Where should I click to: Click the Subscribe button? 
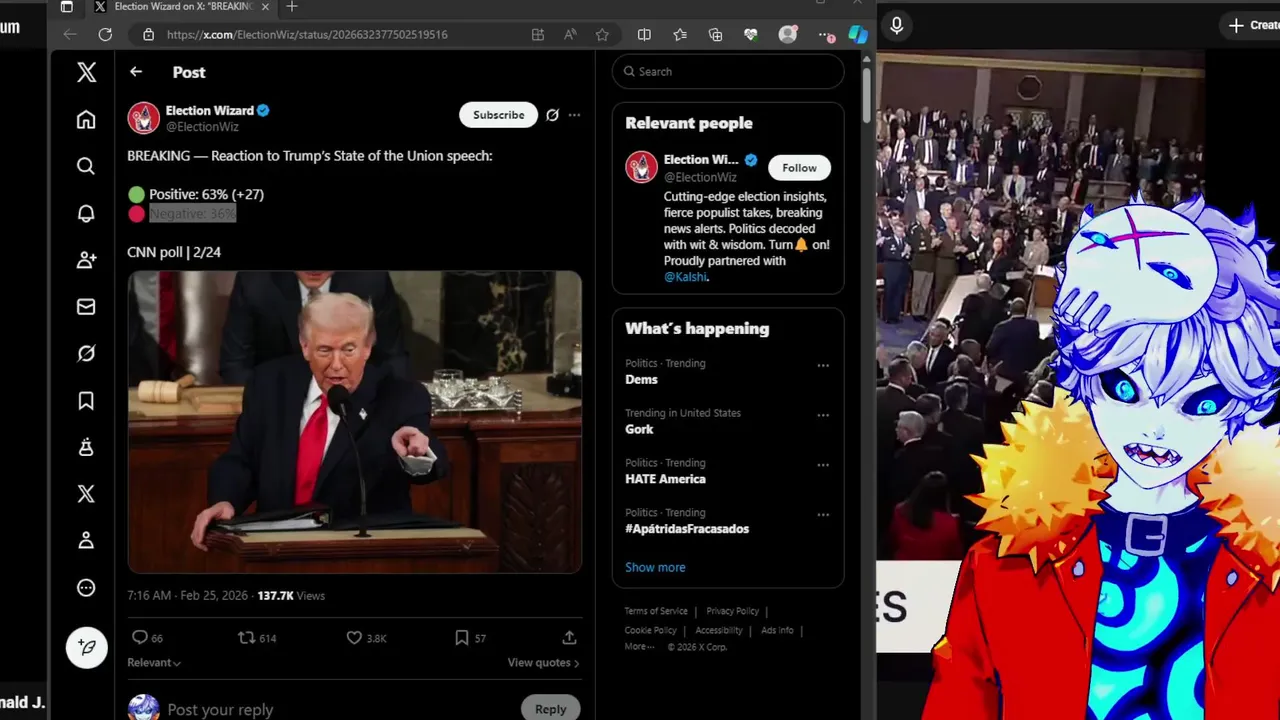[x=498, y=115]
